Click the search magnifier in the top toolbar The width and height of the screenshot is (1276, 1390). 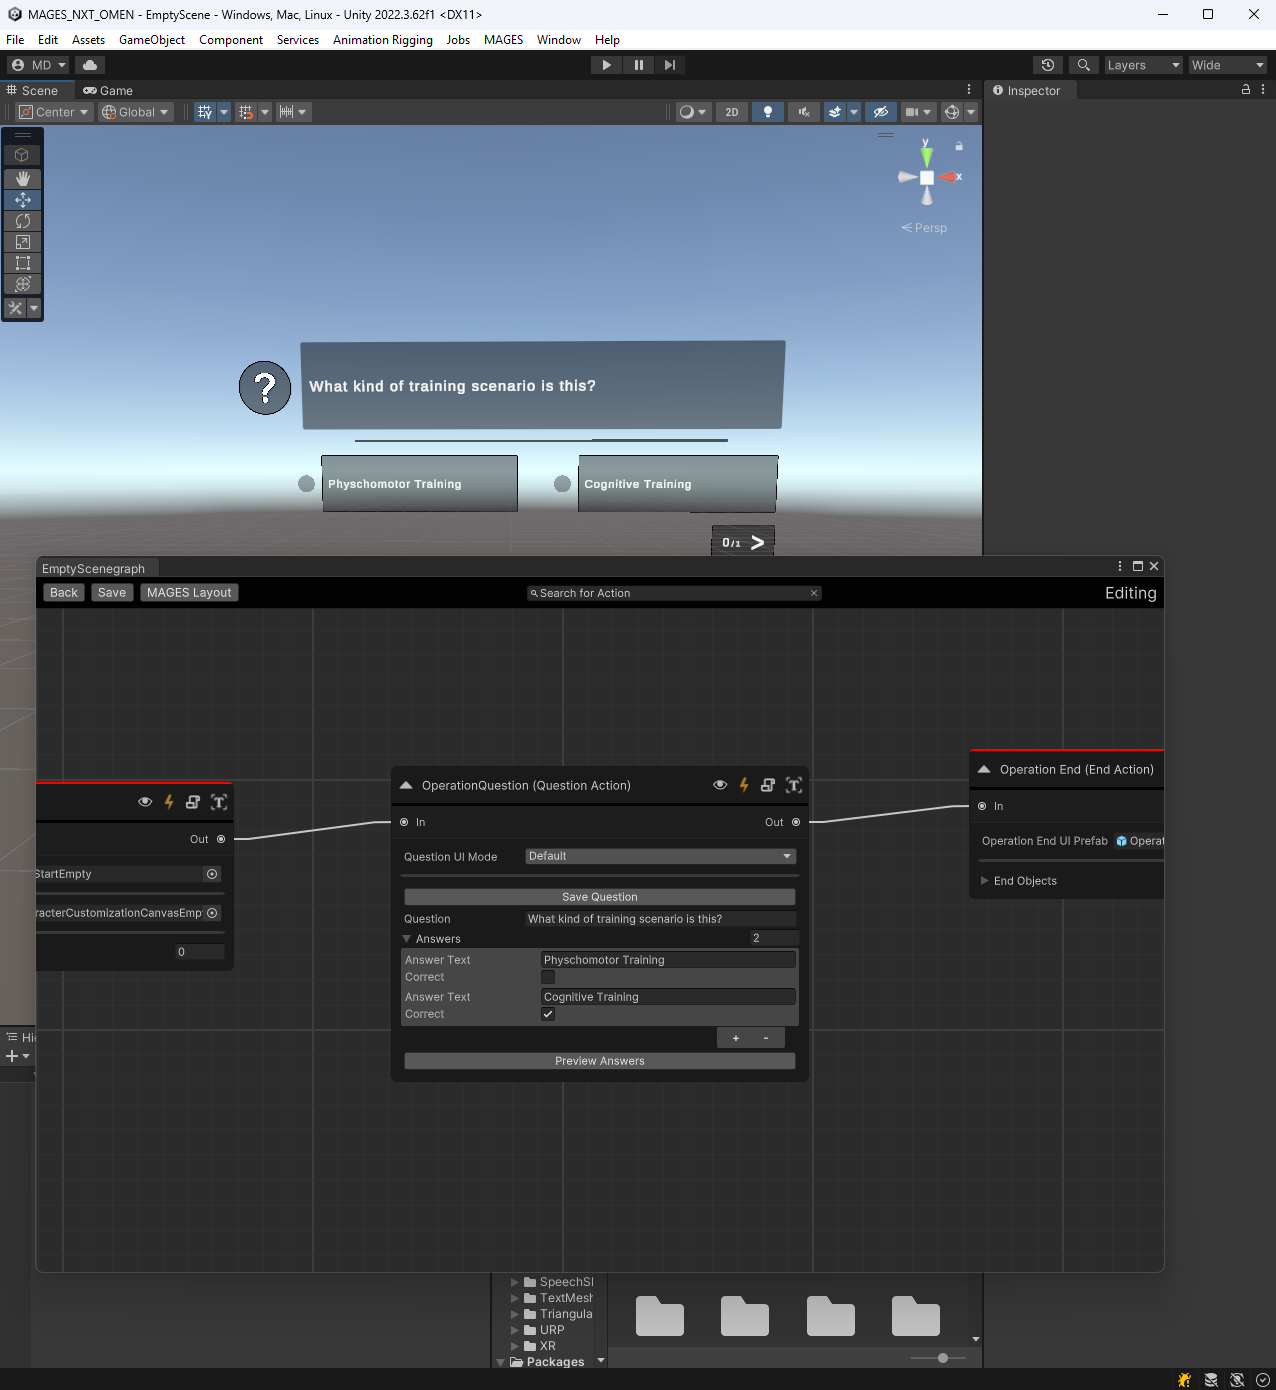click(x=1083, y=64)
